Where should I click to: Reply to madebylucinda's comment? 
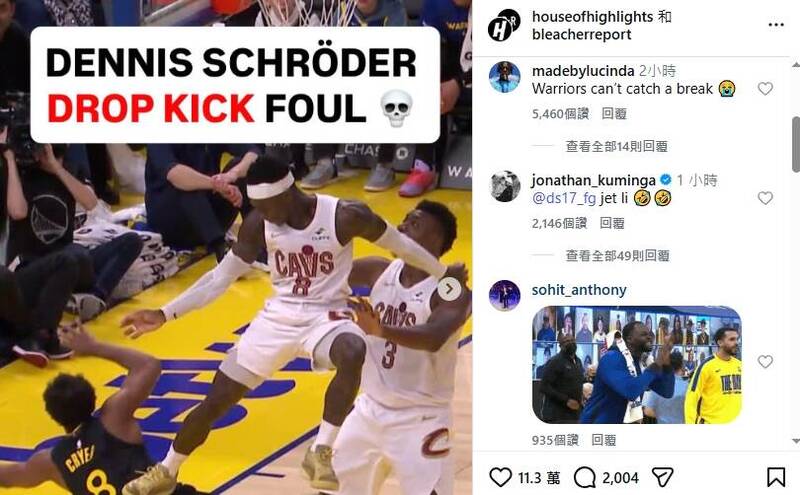click(x=614, y=114)
